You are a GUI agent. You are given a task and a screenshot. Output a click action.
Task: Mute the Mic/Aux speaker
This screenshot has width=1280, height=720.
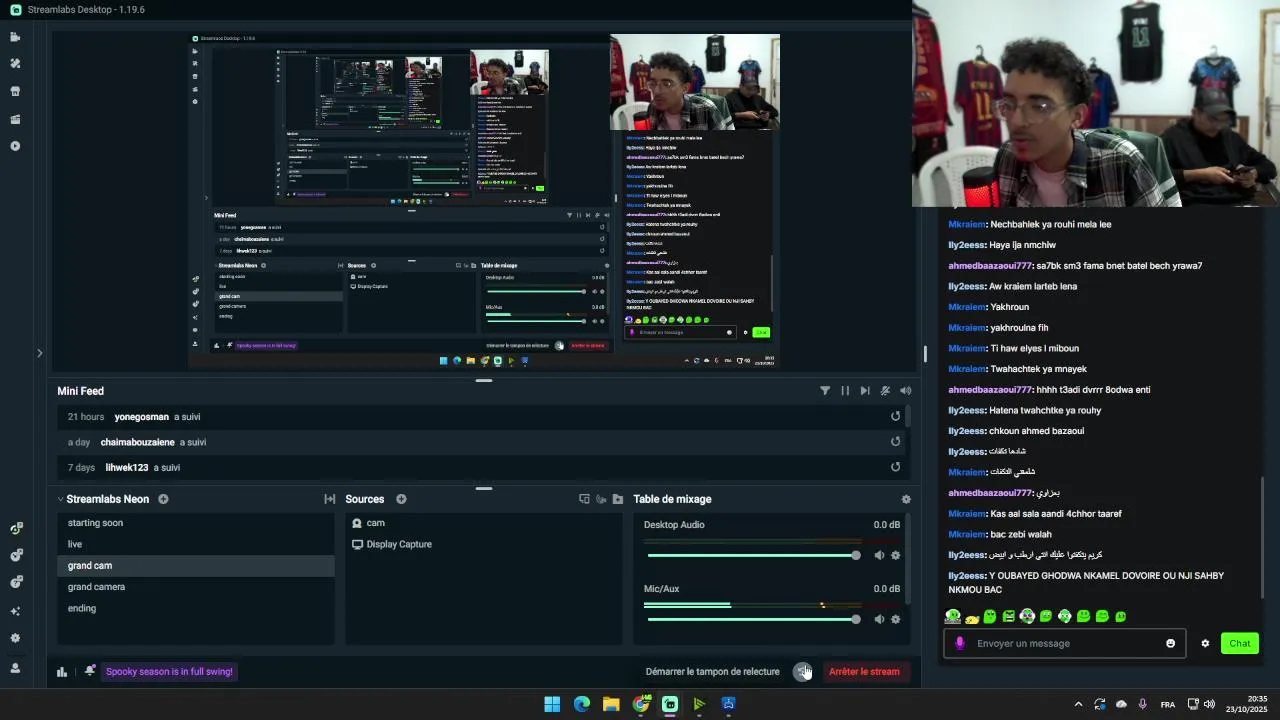pos(879,619)
